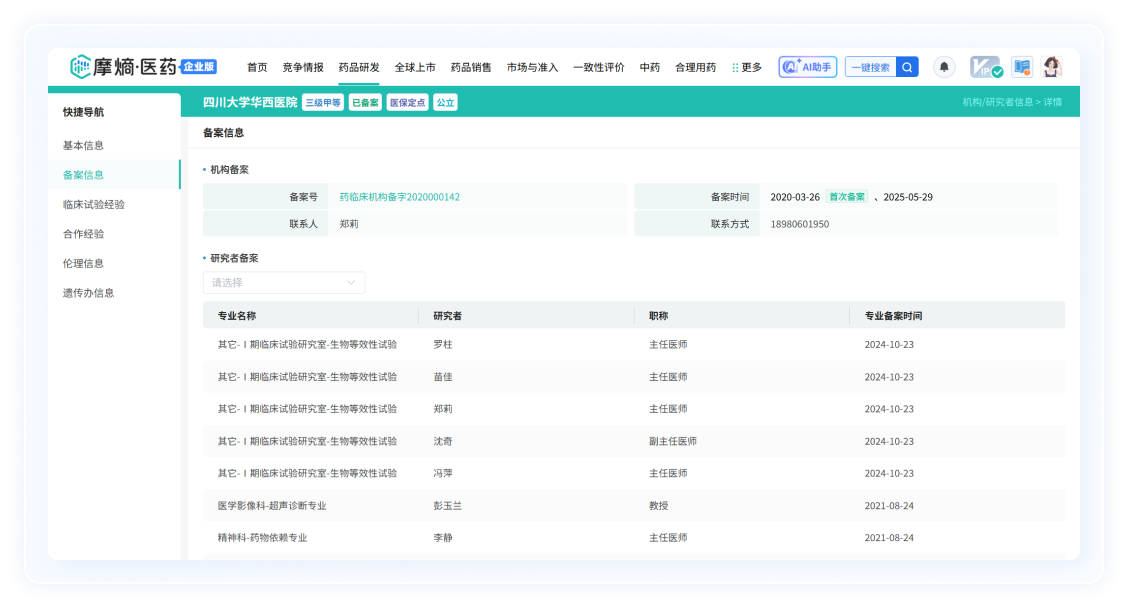Open the help book icon

tap(1022, 67)
